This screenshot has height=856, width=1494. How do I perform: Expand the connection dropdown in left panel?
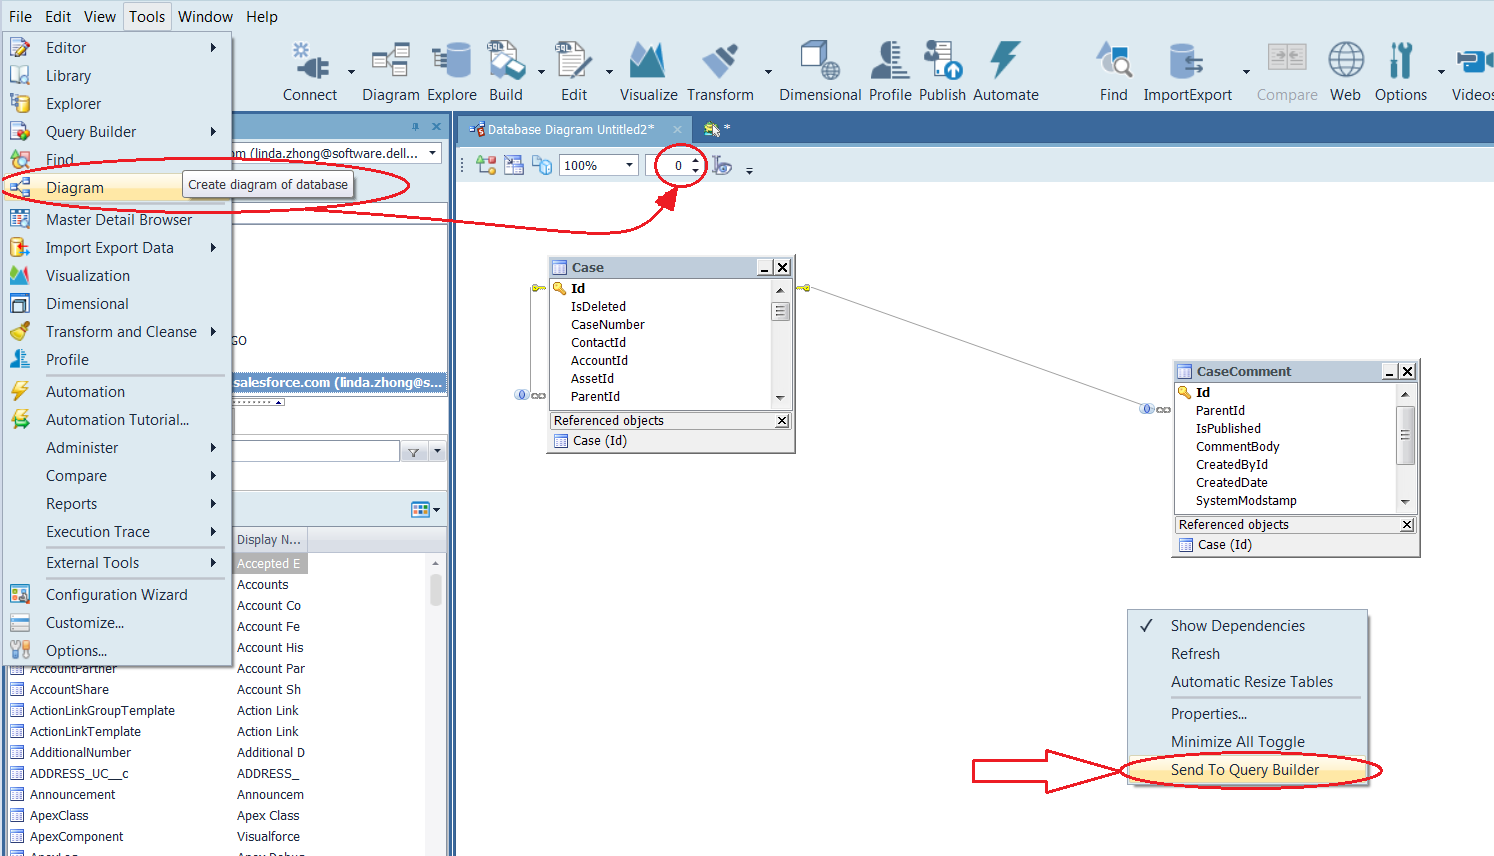[x=433, y=153]
